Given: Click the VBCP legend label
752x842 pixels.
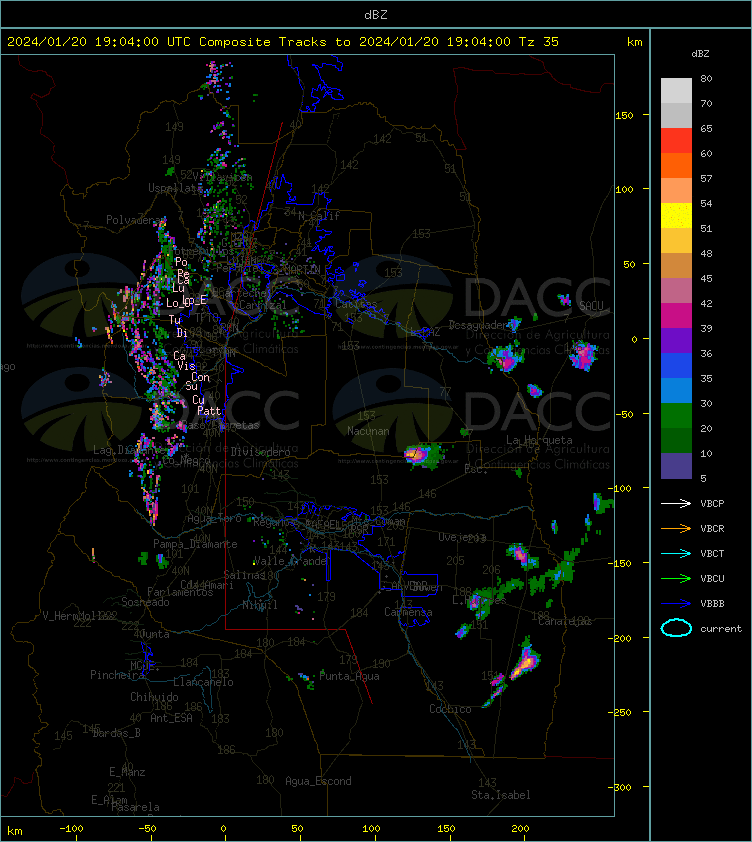Looking at the screenshot, I should [x=712, y=503].
